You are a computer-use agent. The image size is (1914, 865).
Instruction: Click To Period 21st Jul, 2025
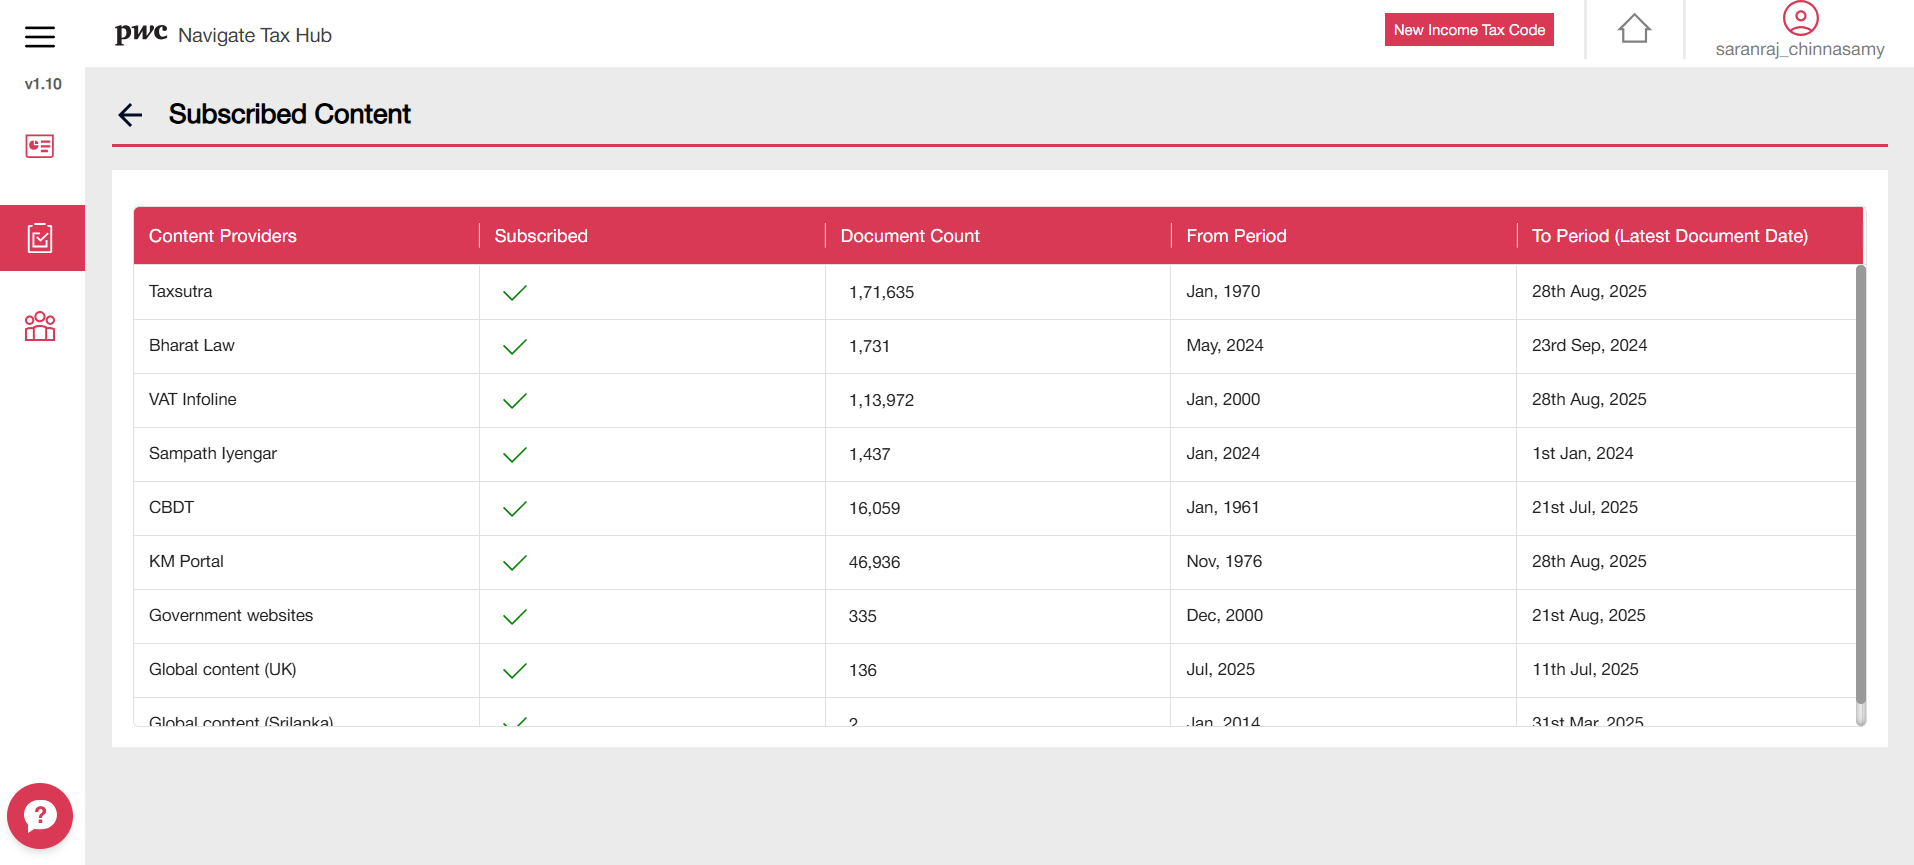[x=1585, y=507]
